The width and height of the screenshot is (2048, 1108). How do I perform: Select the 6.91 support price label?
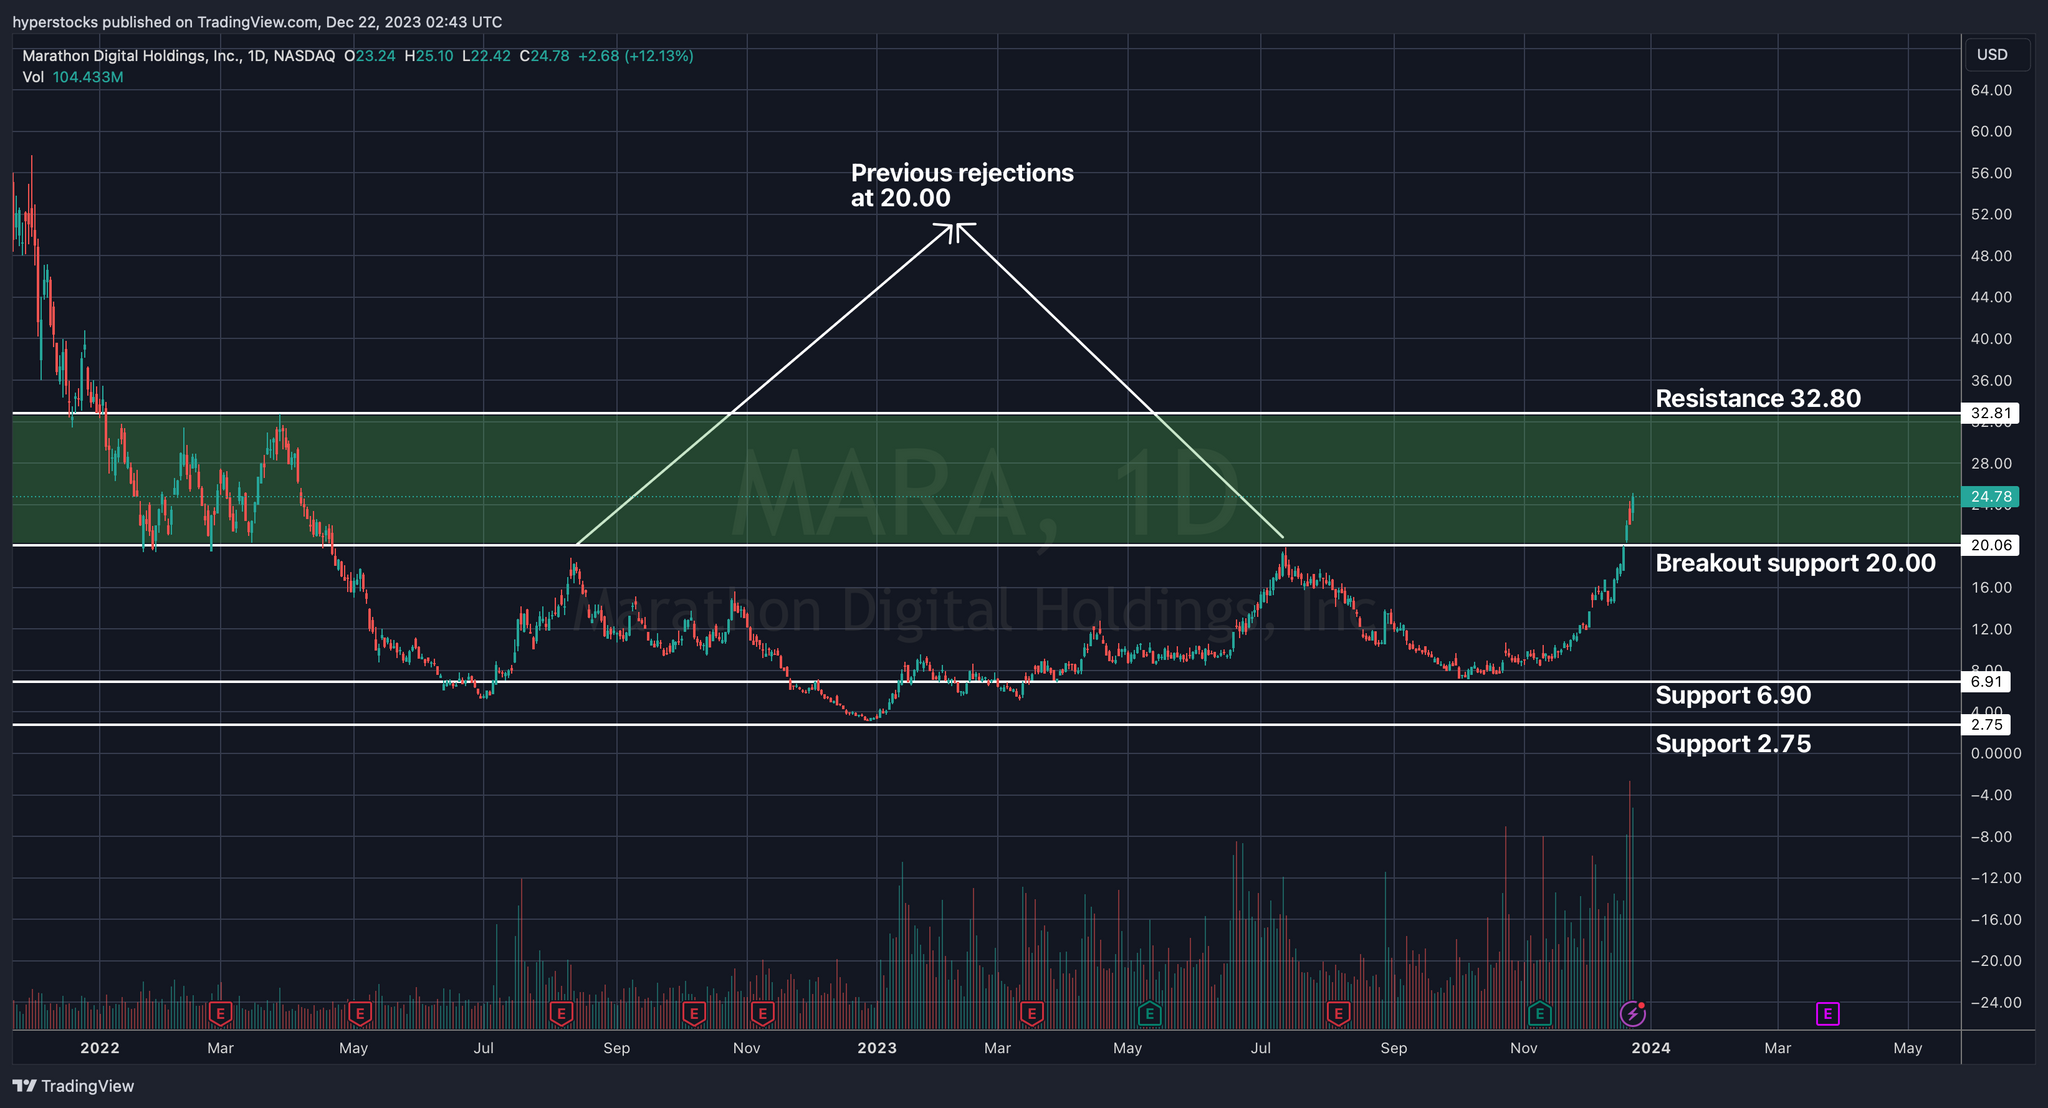(1985, 682)
